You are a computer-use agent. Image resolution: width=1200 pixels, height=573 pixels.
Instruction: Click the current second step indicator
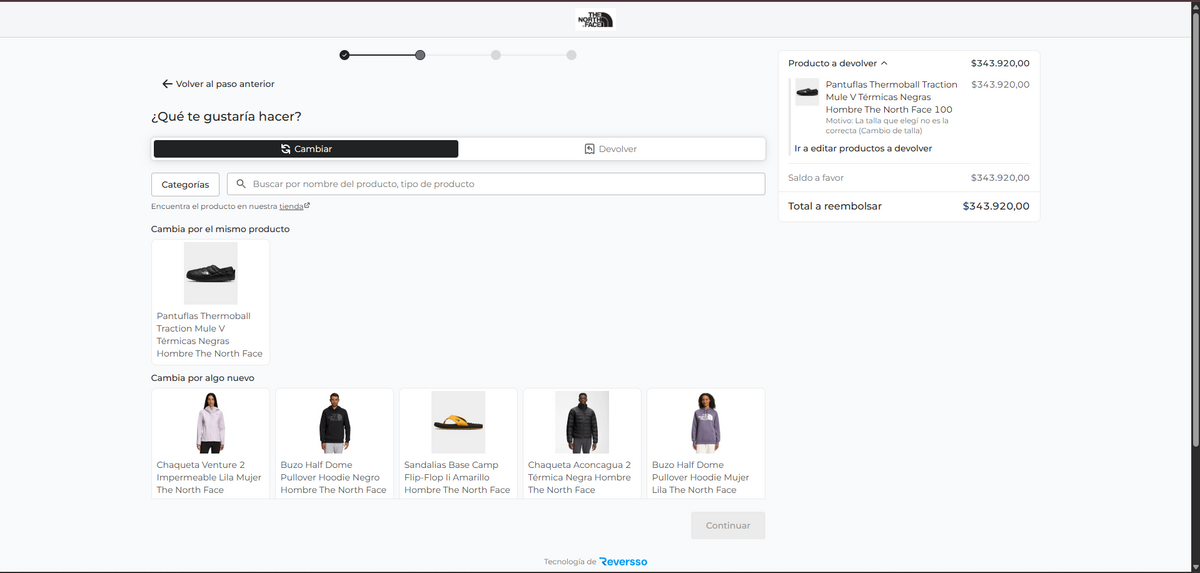pos(420,55)
